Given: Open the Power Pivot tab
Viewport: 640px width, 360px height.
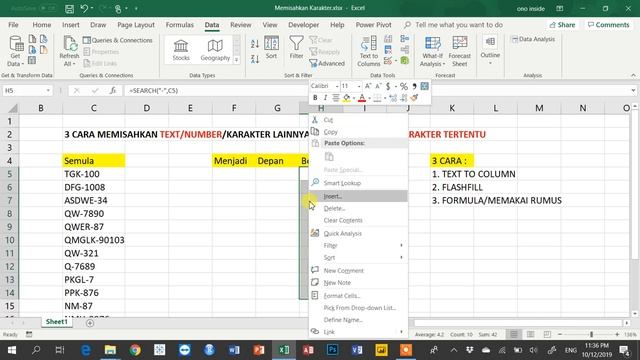Looking at the screenshot, I should point(373,25).
